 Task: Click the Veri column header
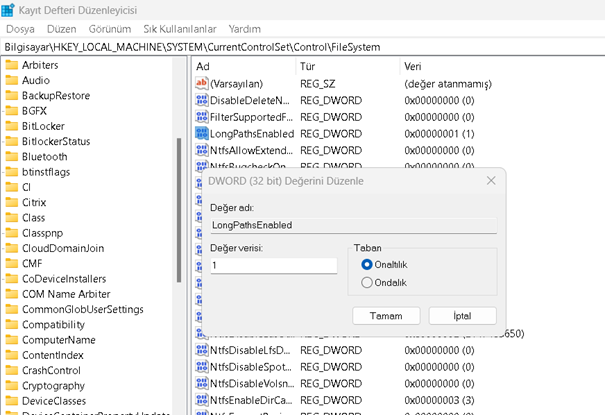[x=412, y=66]
